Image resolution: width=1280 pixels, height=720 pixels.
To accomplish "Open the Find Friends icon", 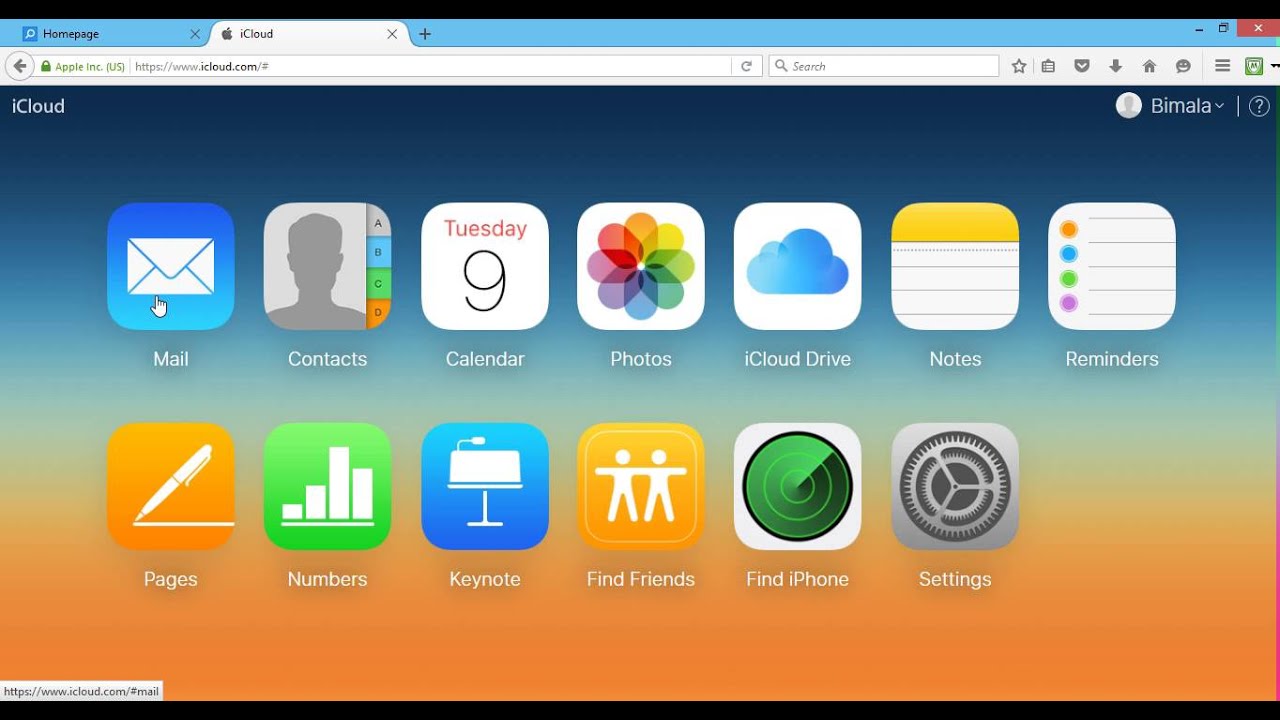I will coord(641,486).
